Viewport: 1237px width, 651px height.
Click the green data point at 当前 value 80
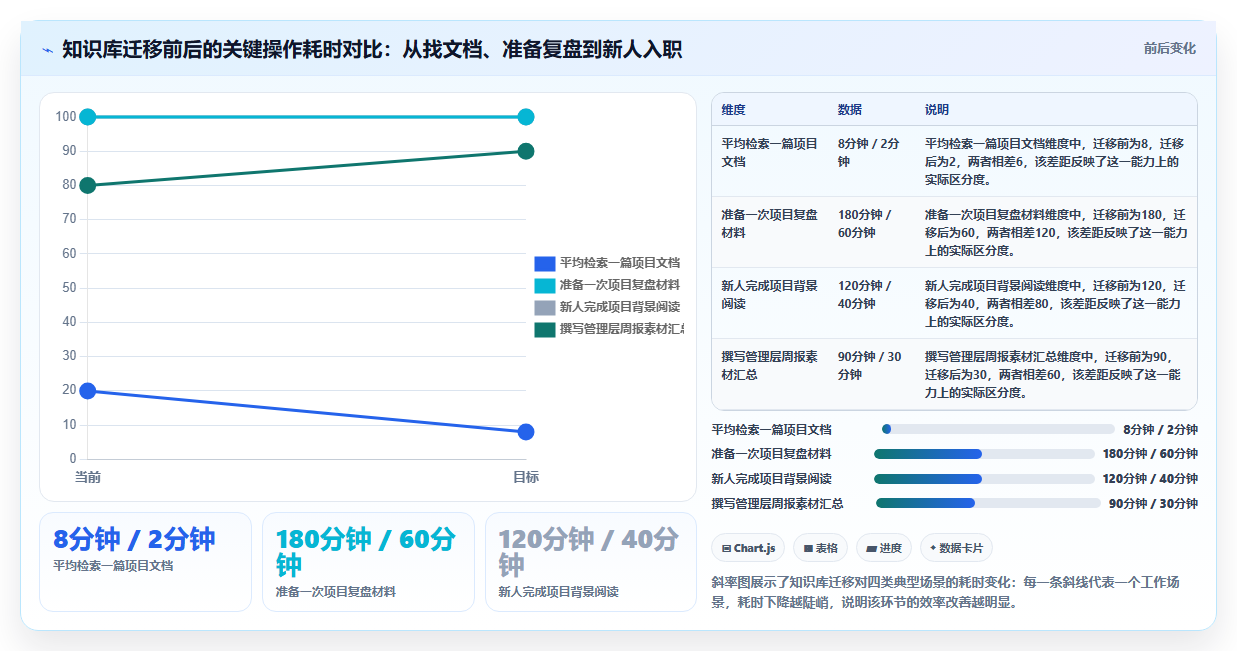(87, 185)
